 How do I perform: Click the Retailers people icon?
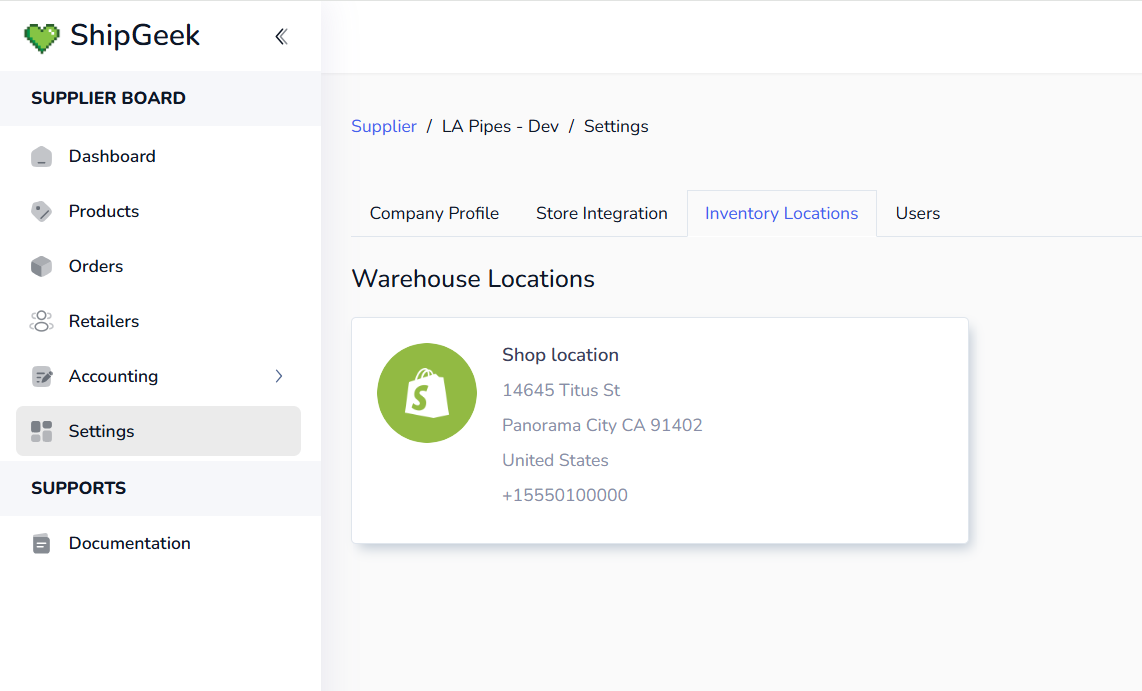pos(42,321)
